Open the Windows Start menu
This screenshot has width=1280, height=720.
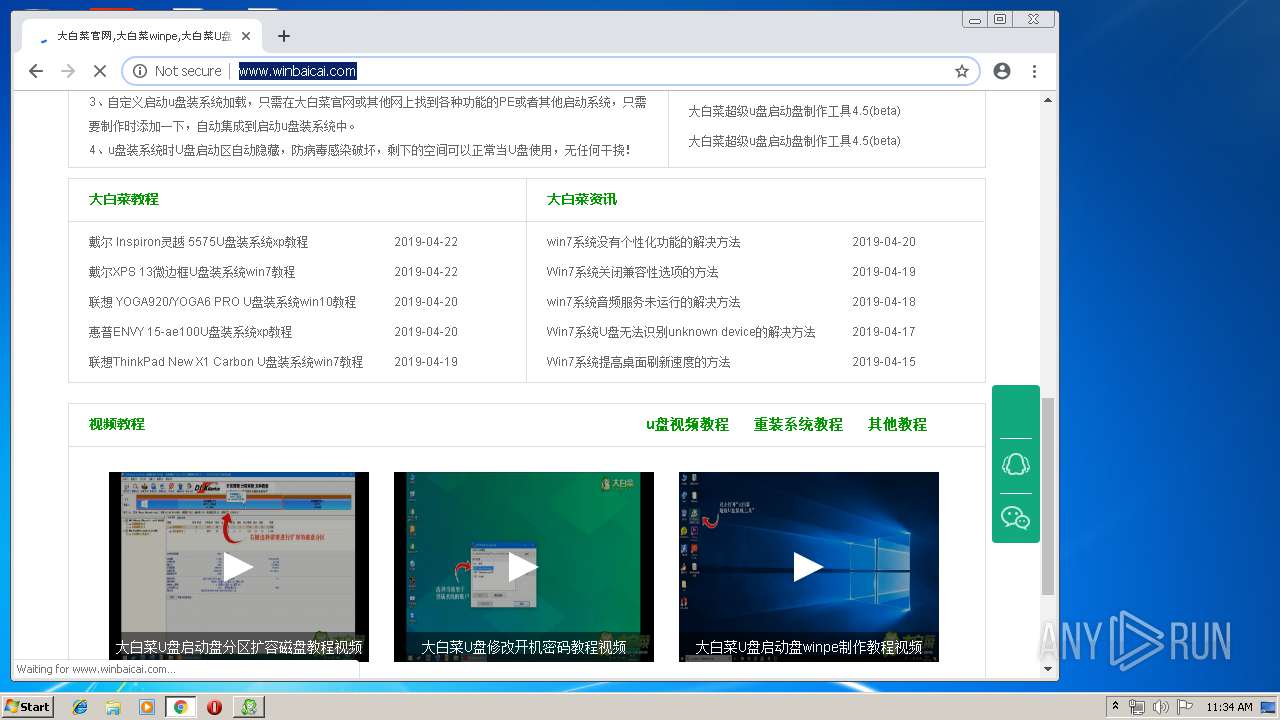click(x=28, y=706)
